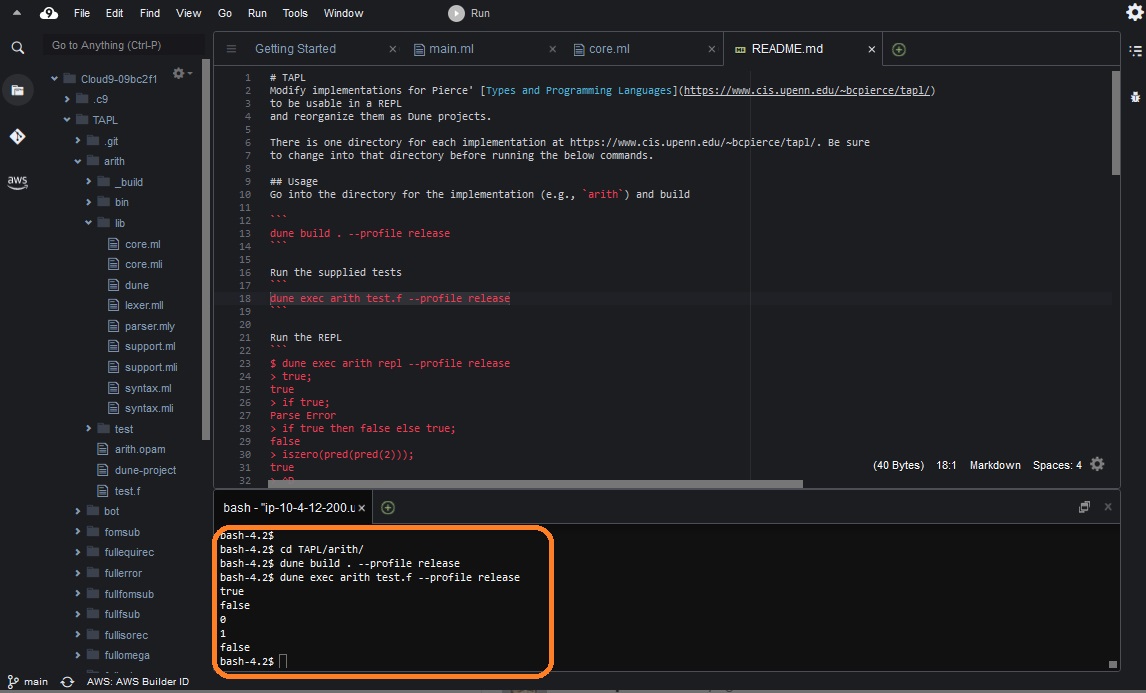Open core.mli in the file tree
The image size is (1146, 693).
[143, 265]
